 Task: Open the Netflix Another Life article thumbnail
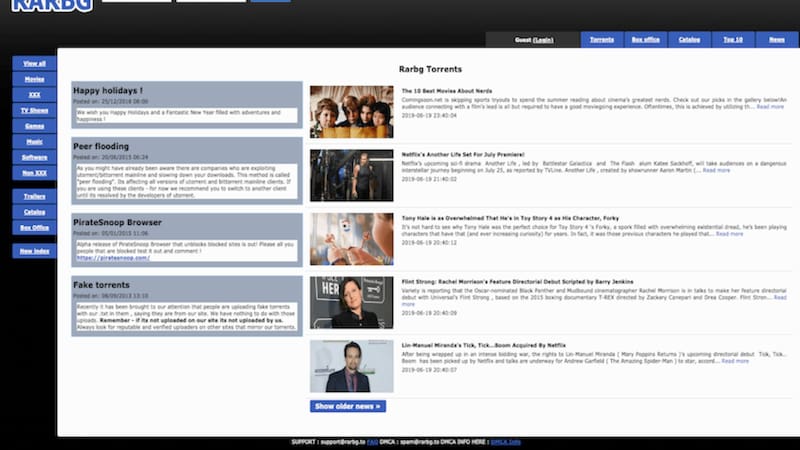point(351,175)
